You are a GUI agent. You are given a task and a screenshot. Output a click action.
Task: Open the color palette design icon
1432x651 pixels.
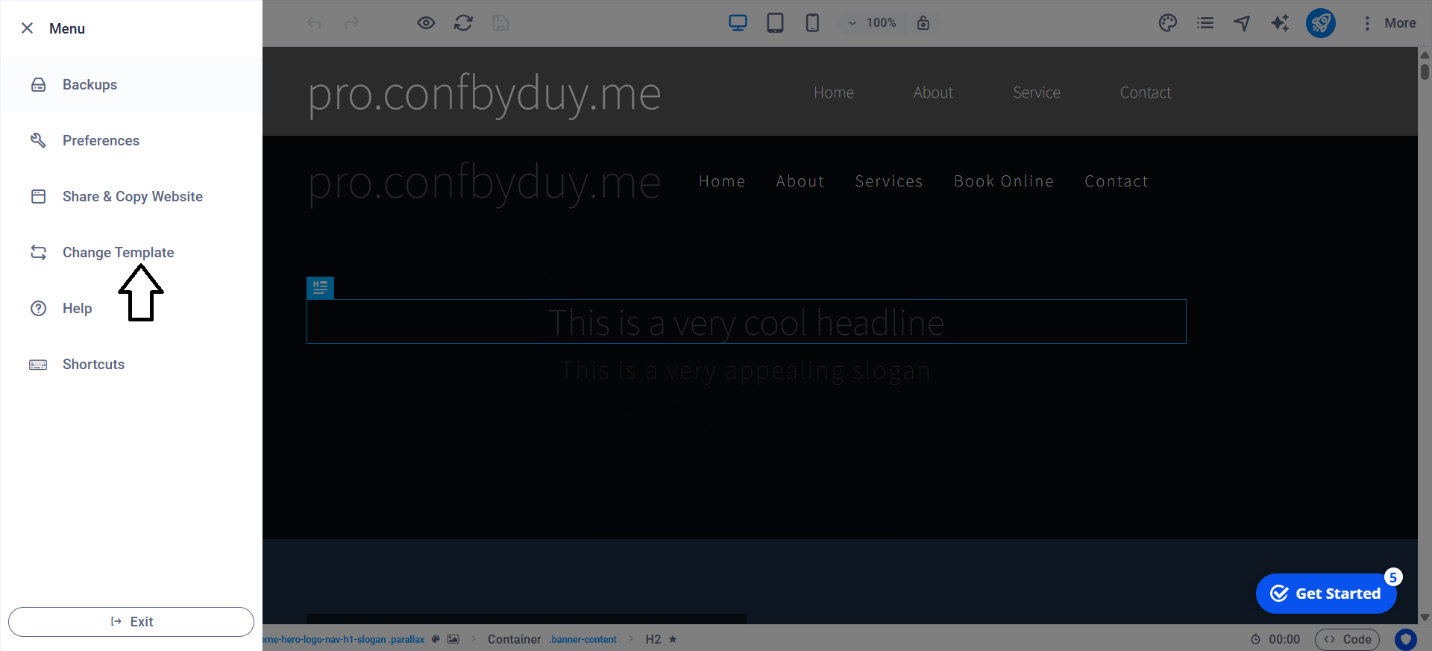point(1167,23)
